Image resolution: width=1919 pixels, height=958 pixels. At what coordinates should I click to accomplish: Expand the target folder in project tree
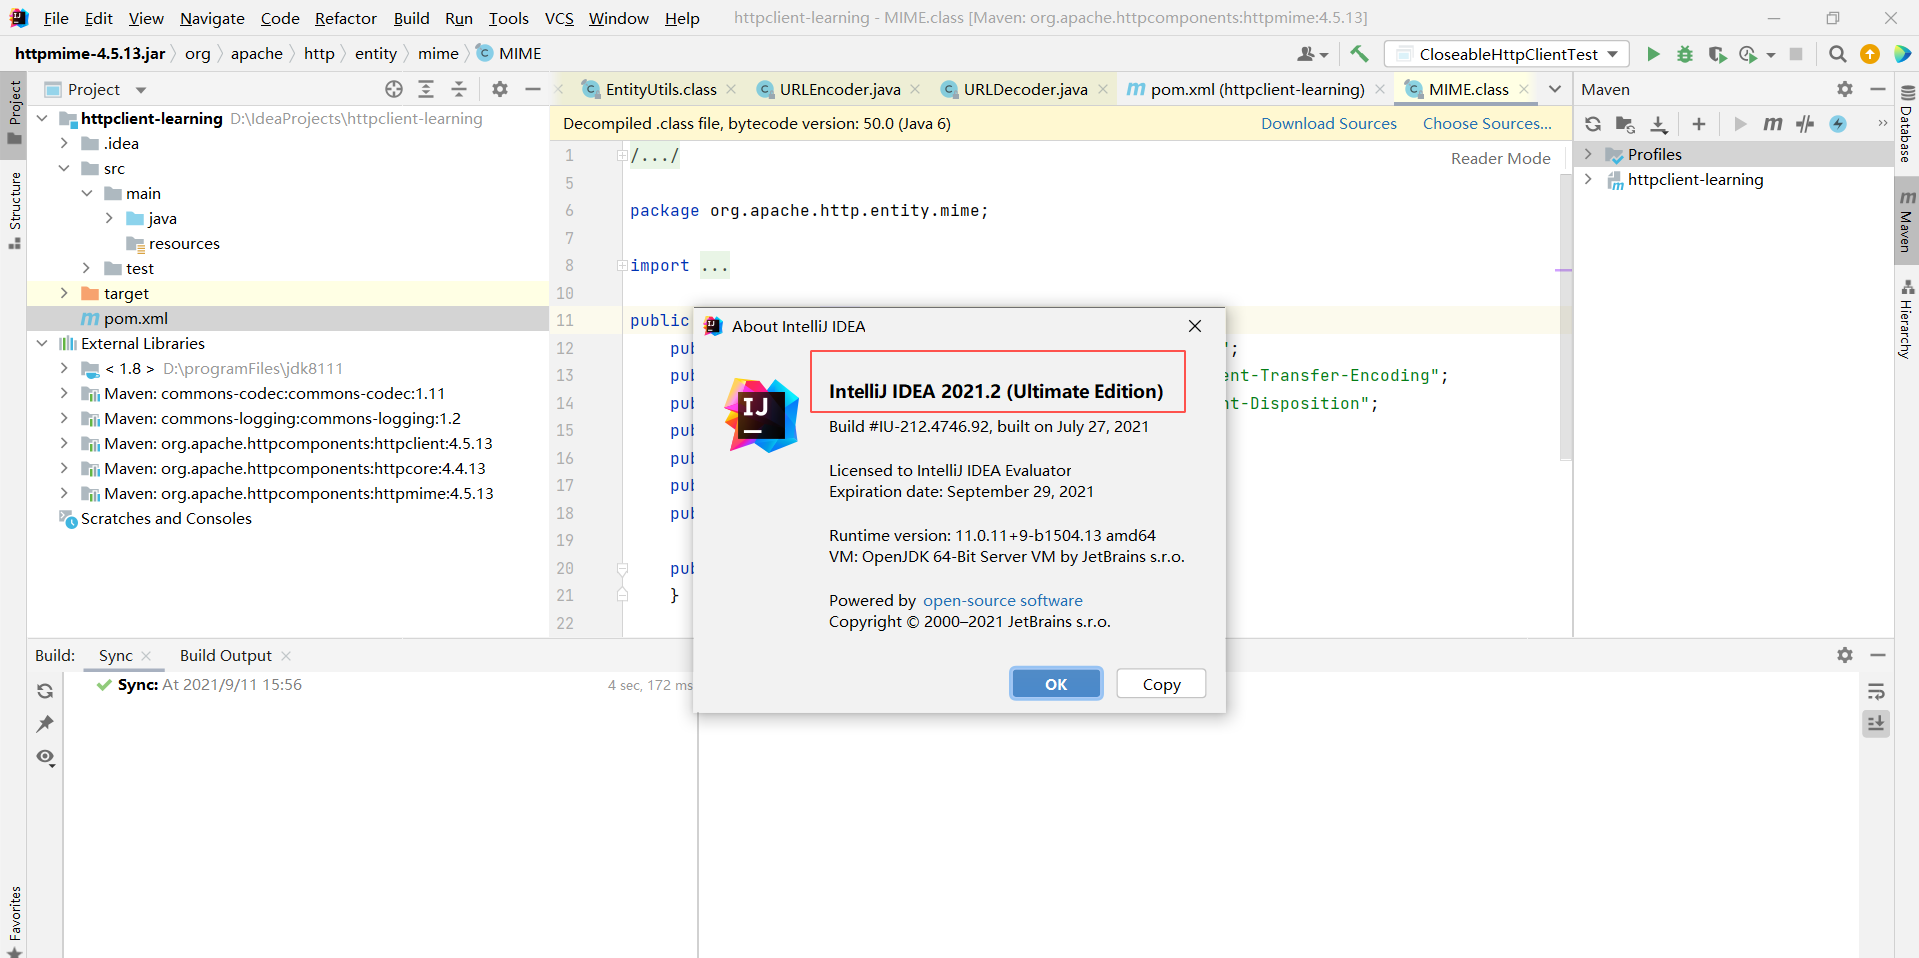tap(64, 293)
